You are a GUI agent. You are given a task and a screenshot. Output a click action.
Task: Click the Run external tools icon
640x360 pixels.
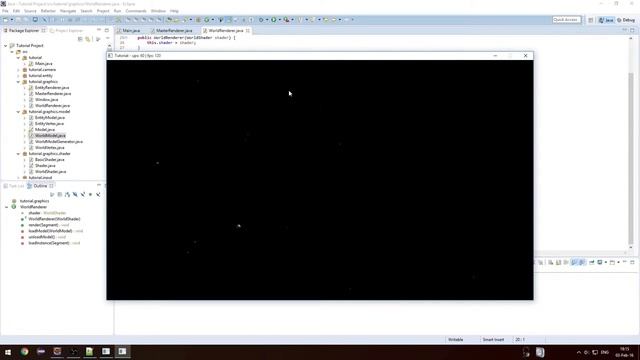[287, 20]
